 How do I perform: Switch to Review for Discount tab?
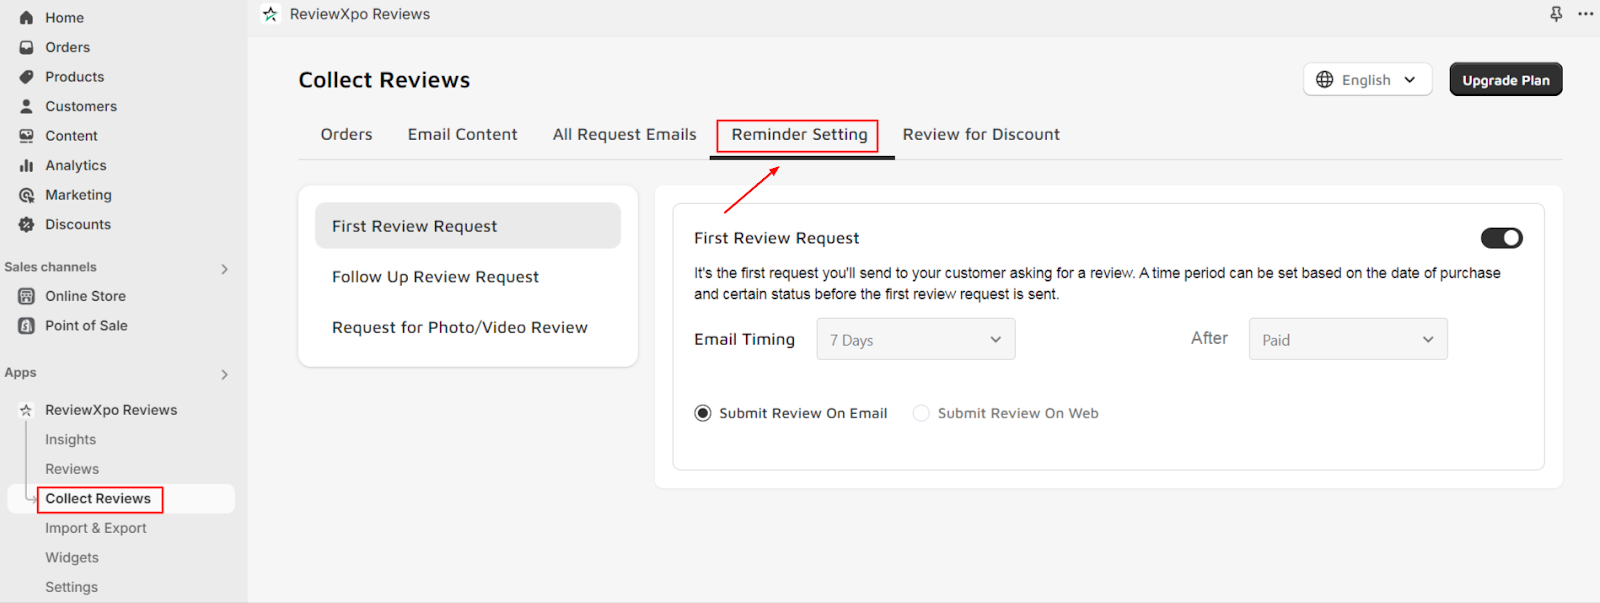click(981, 134)
